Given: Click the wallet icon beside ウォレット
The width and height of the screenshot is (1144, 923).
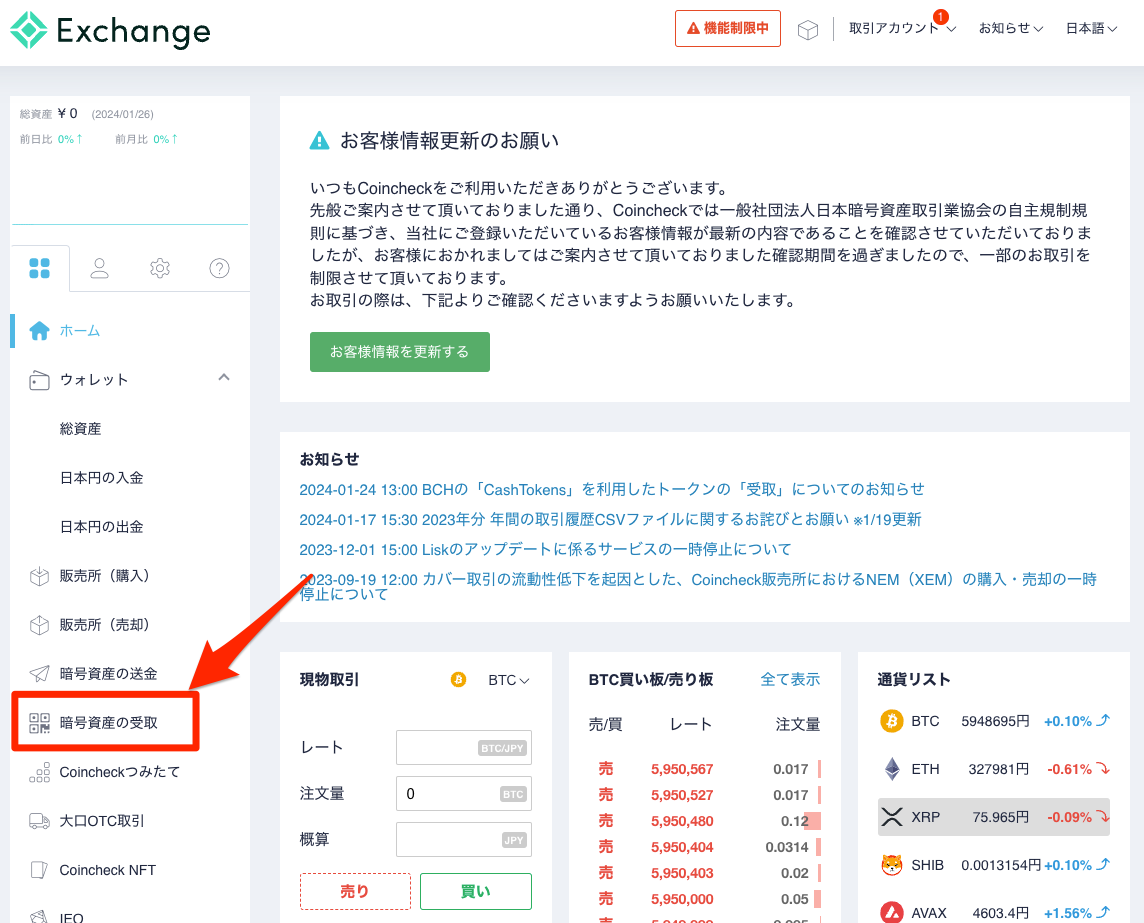Looking at the screenshot, I should coord(39,380).
